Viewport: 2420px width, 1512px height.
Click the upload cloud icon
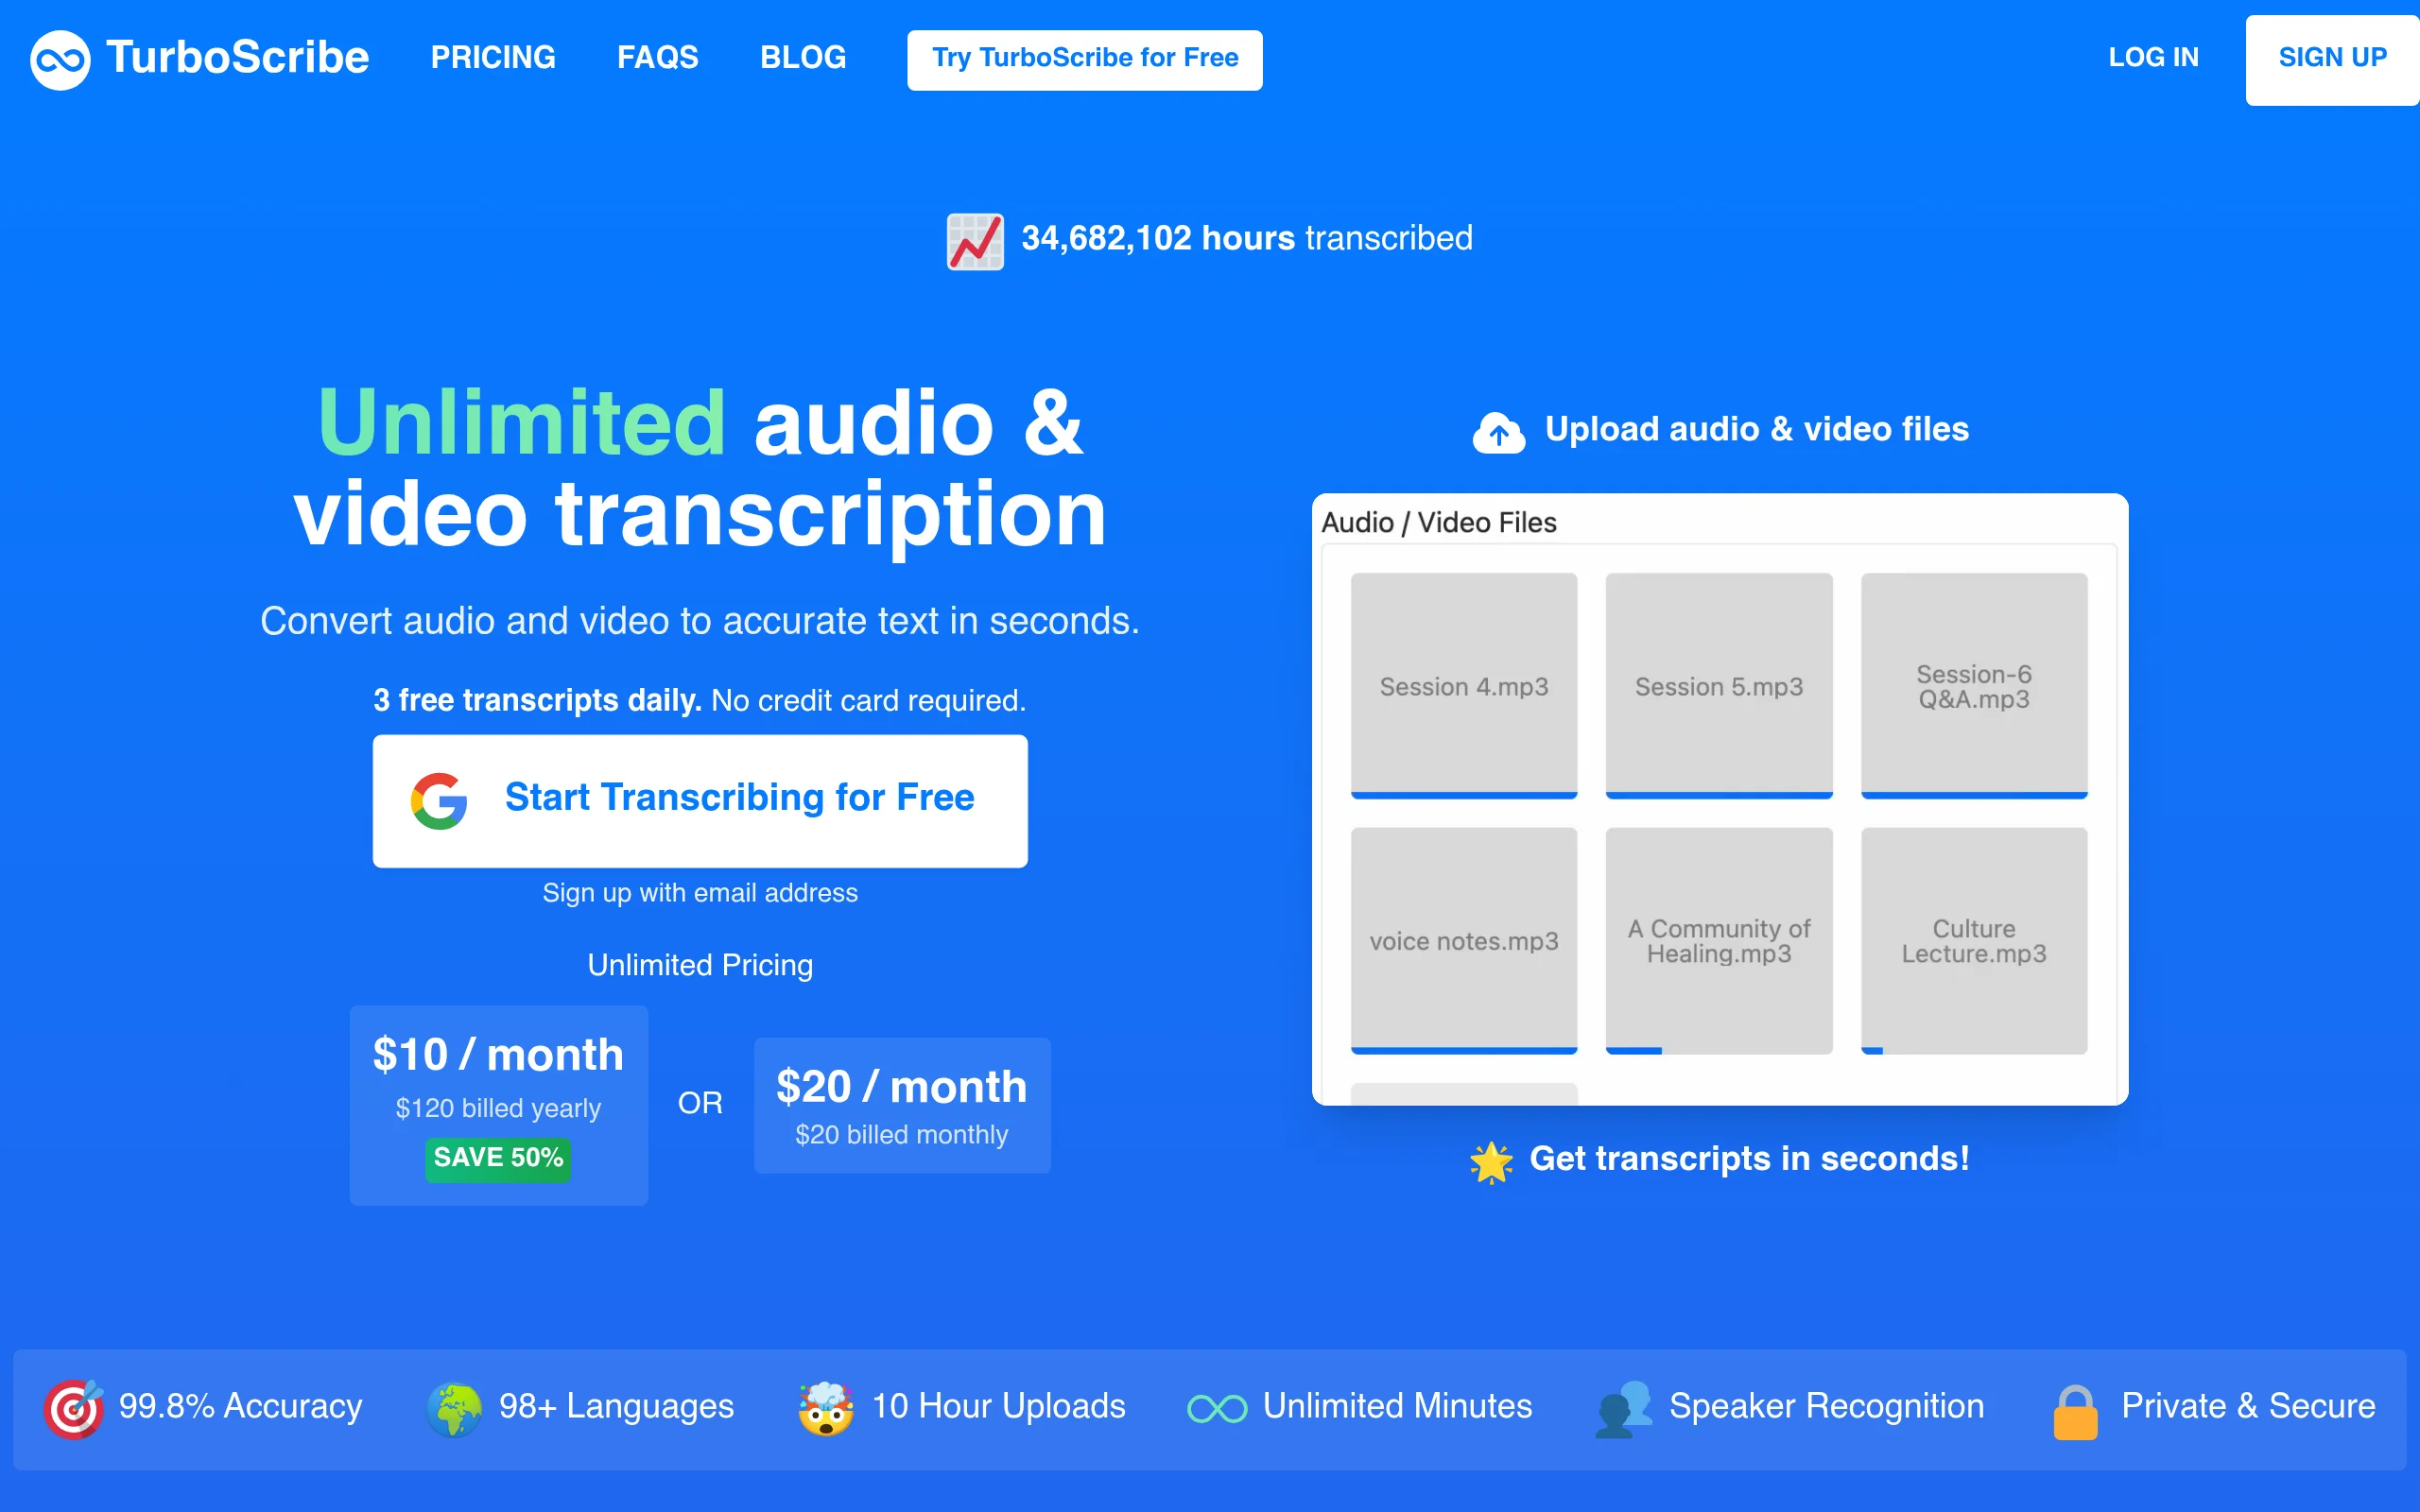(1498, 430)
